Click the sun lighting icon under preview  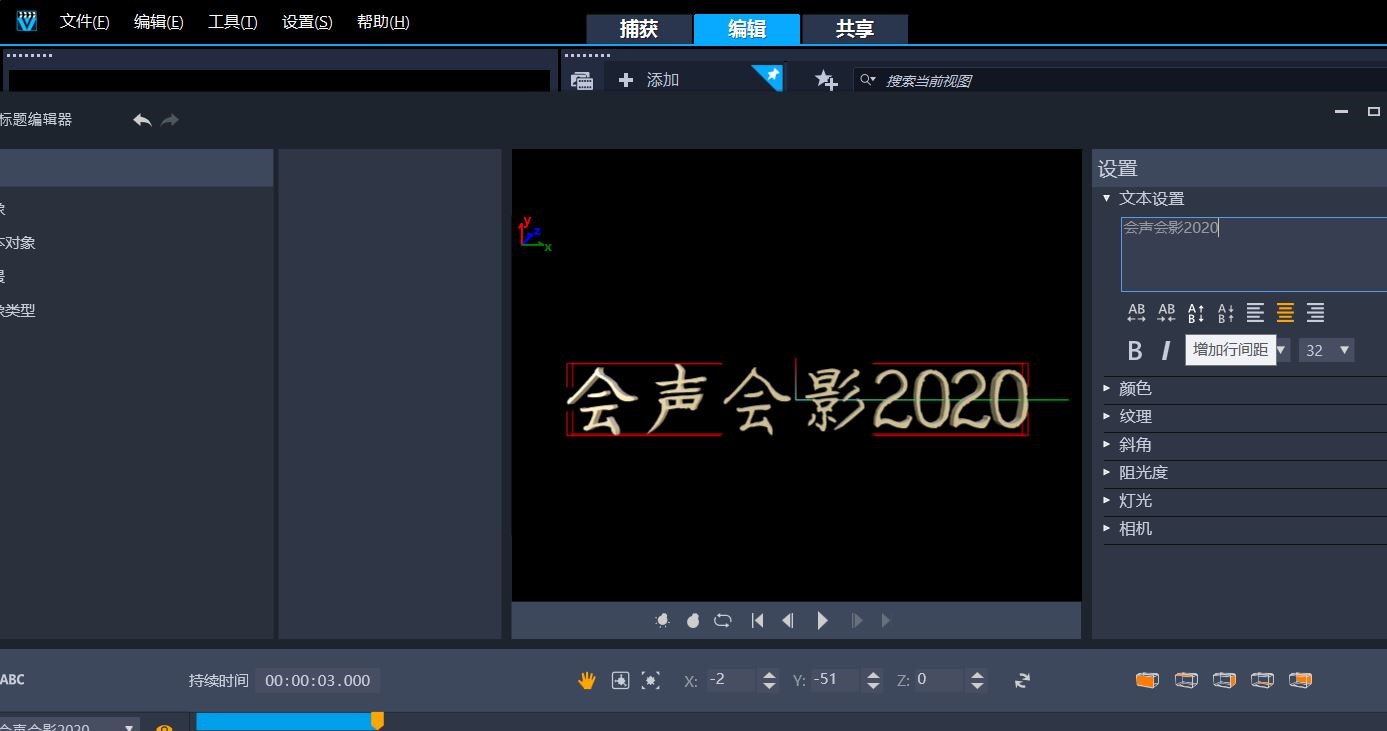[x=662, y=621]
